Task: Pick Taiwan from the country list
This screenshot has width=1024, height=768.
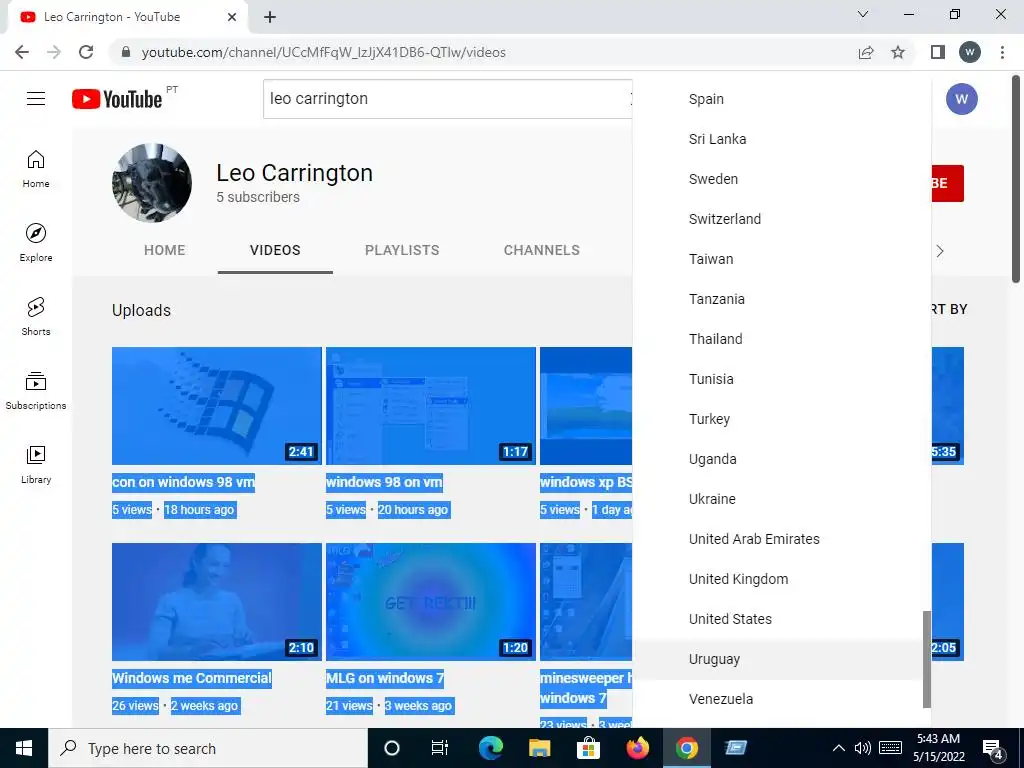Action: click(782, 259)
